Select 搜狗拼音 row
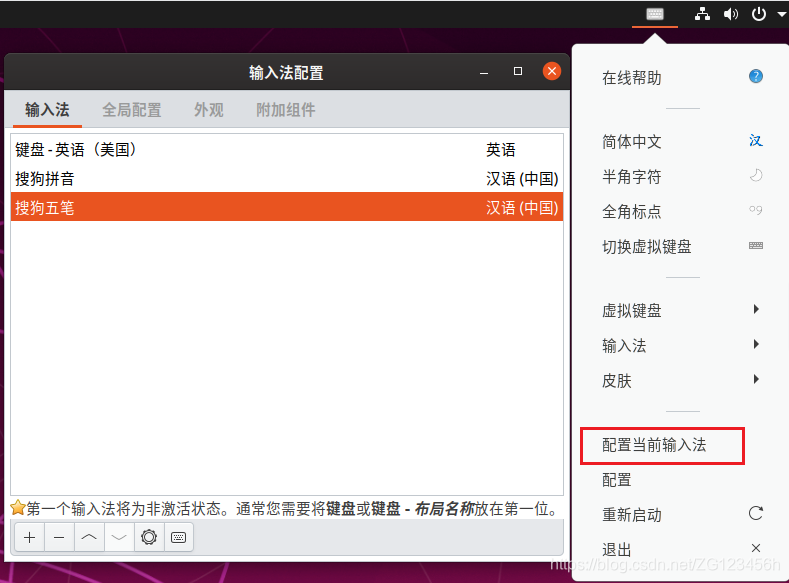The width and height of the screenshot is (789, 583). click(x=287, y=179)
